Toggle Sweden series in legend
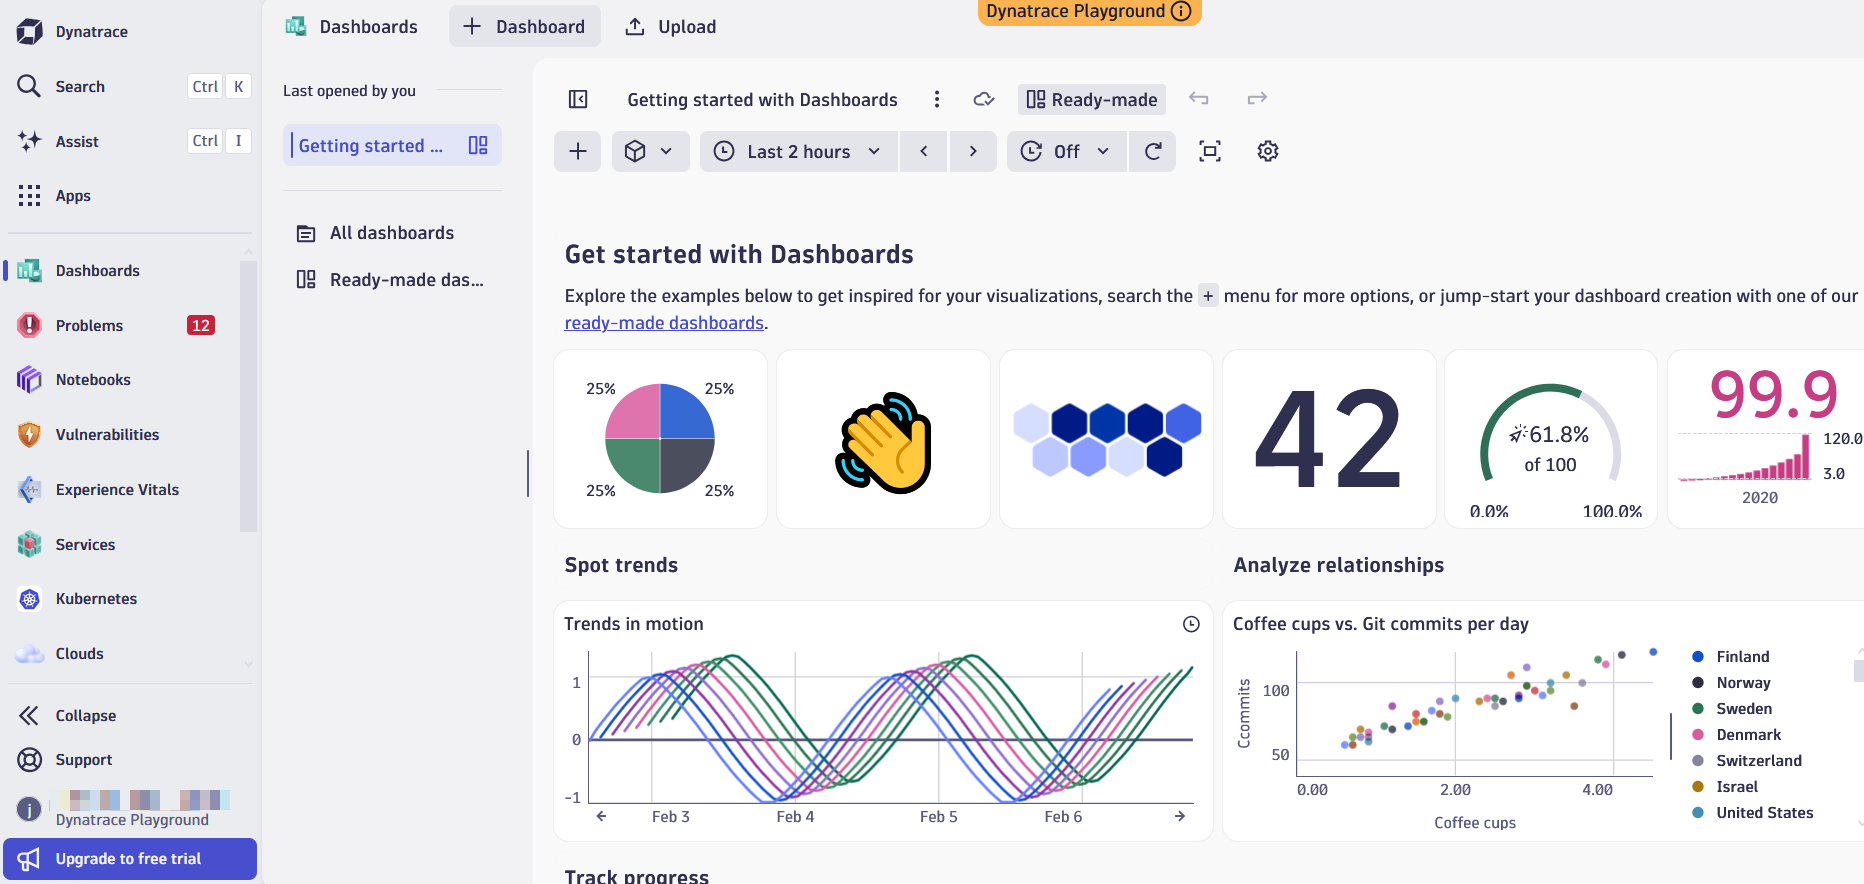The width and height of the screenshot is (1864, 884). click(1732, 709)
